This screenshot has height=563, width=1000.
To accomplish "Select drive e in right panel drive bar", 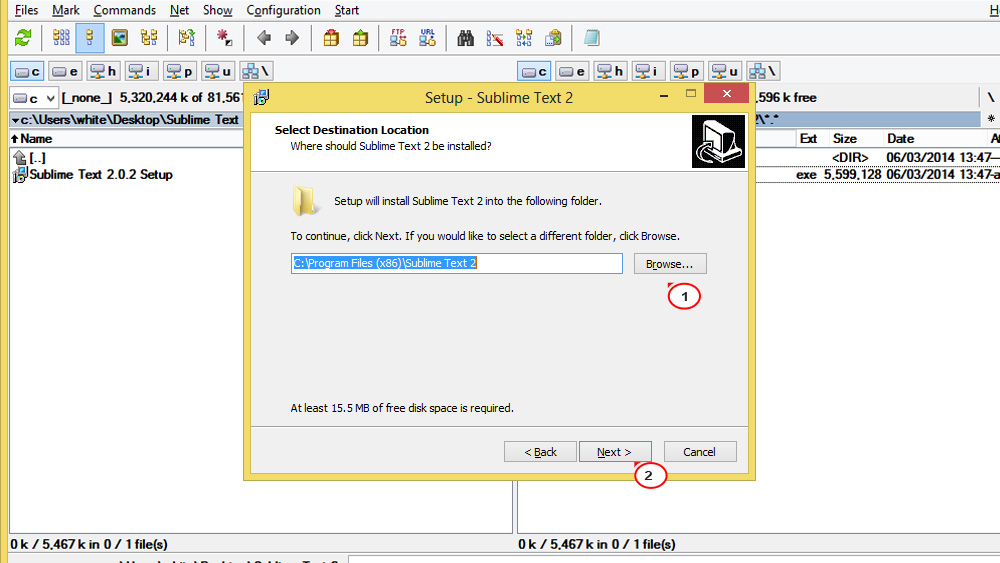I will click(x=572, y=71).
